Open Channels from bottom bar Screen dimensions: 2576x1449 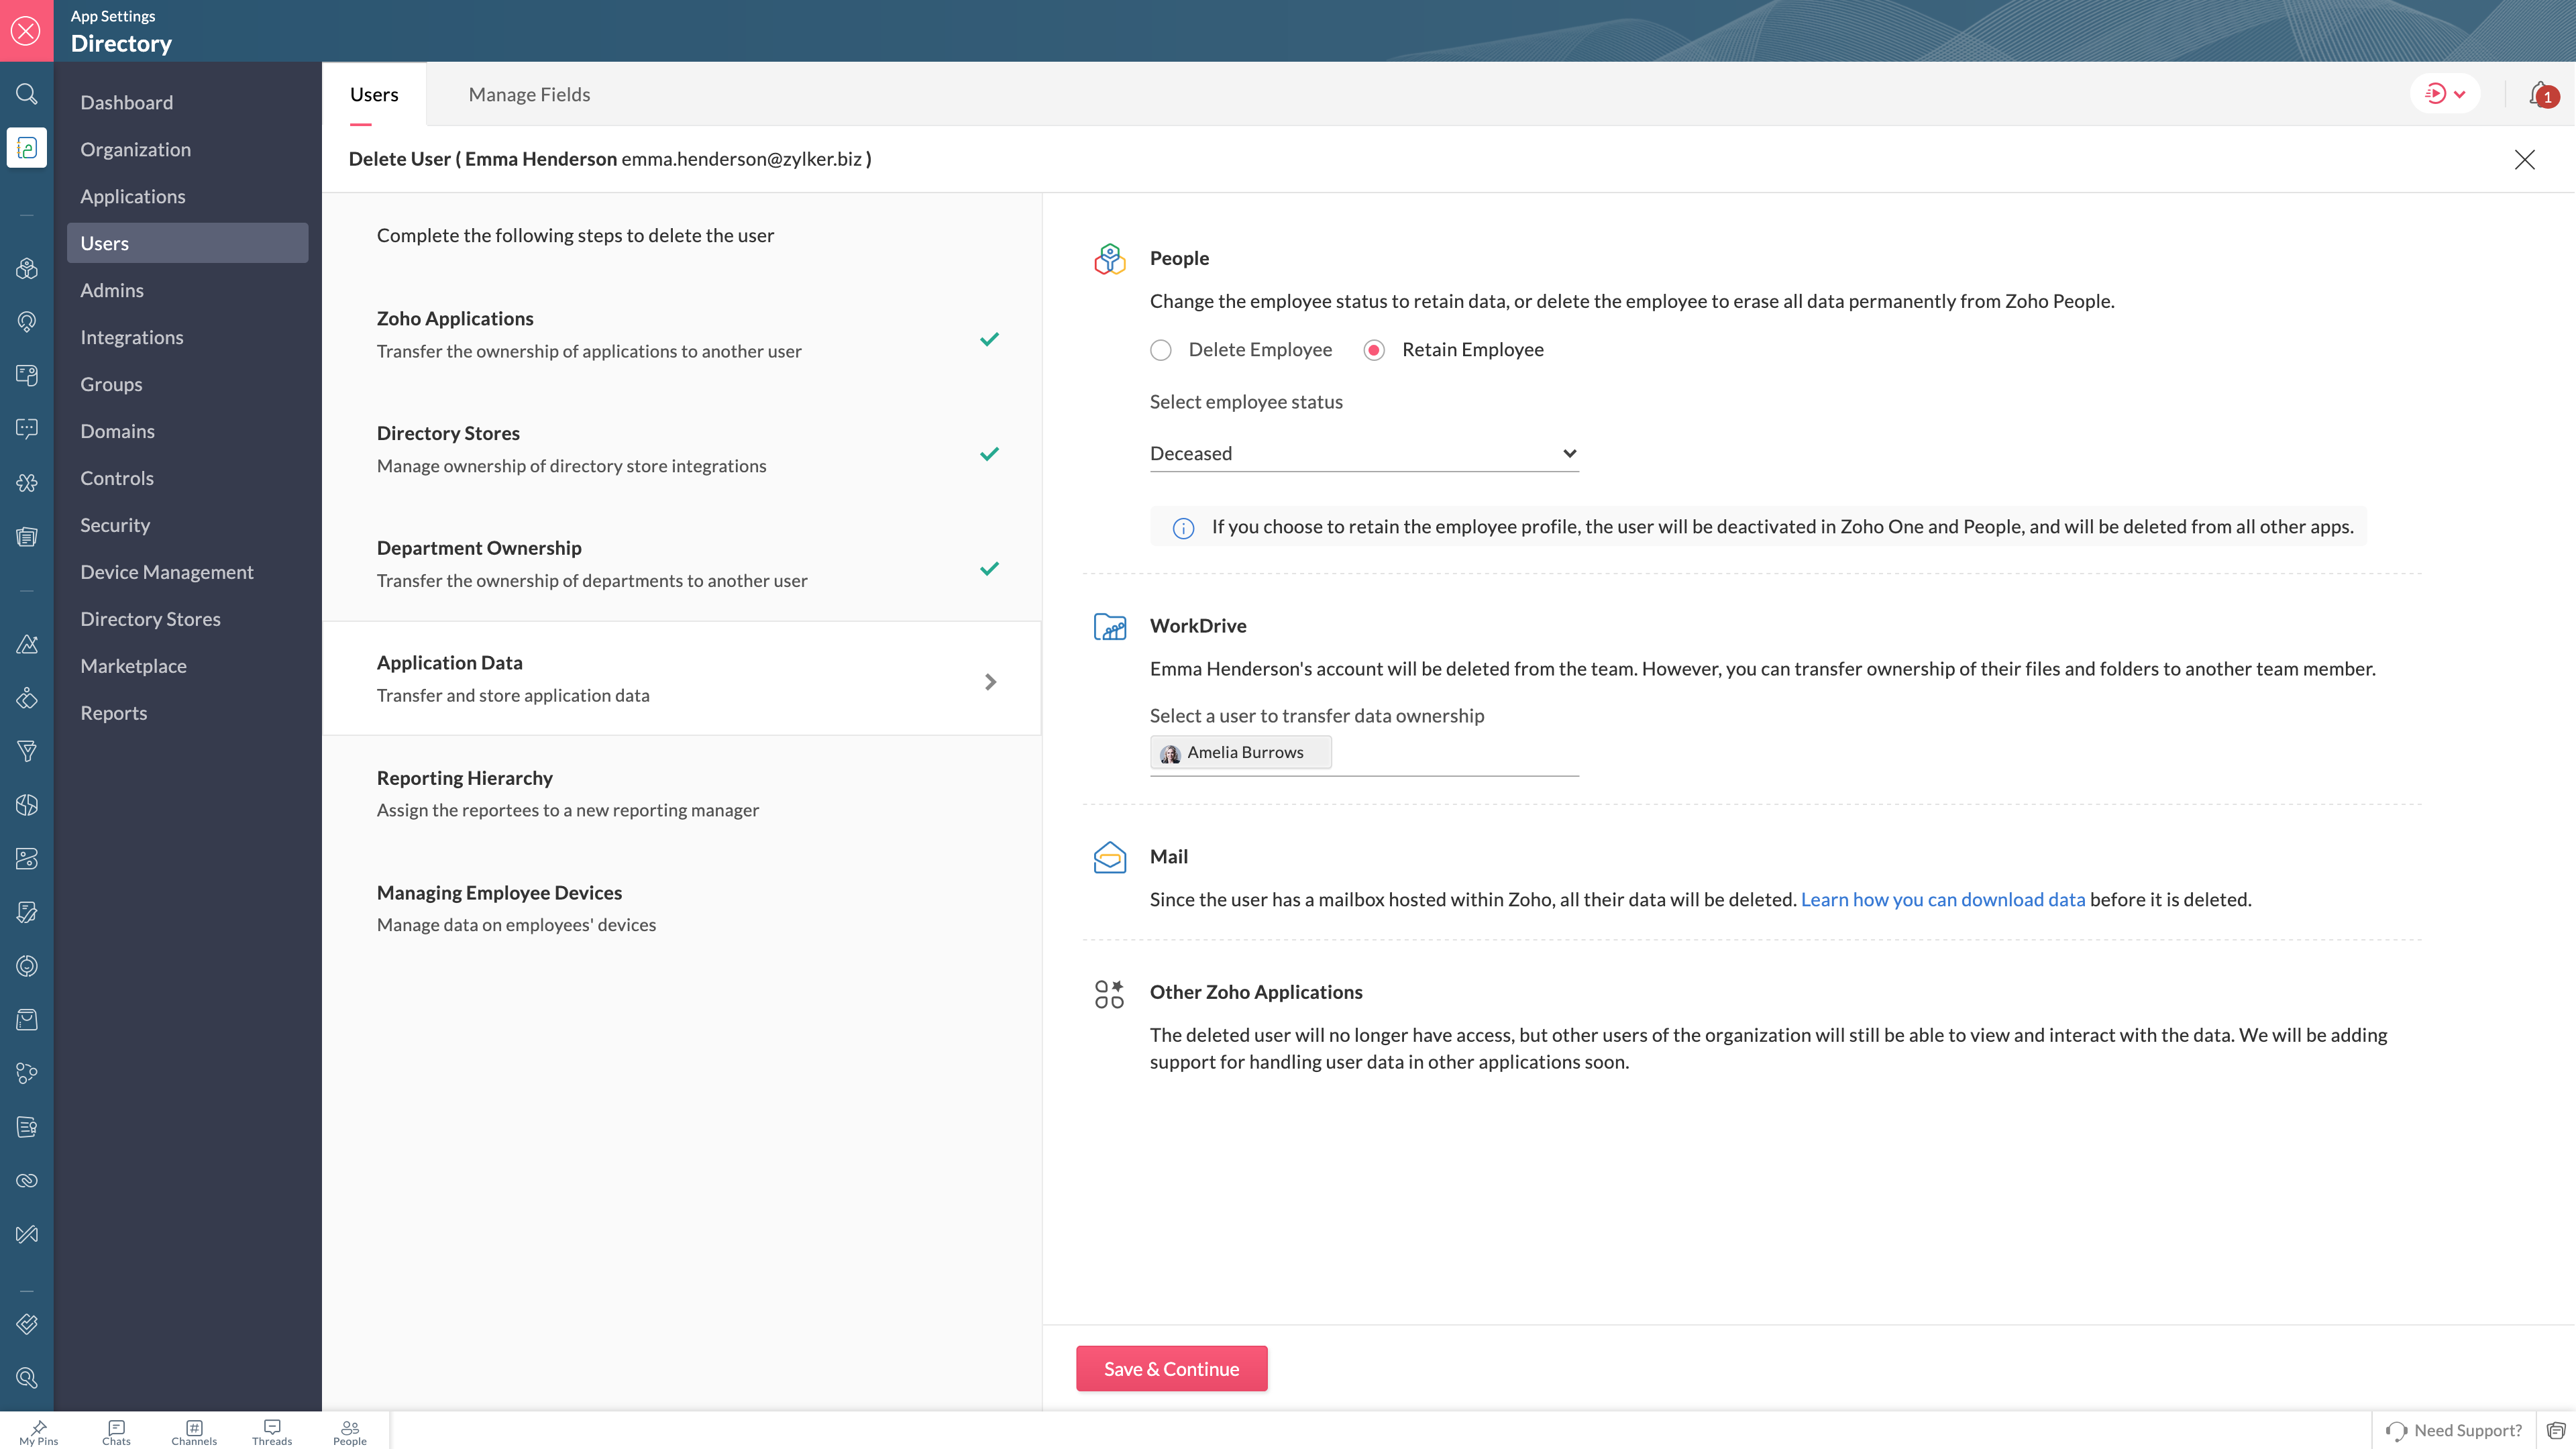point(194,1431)
